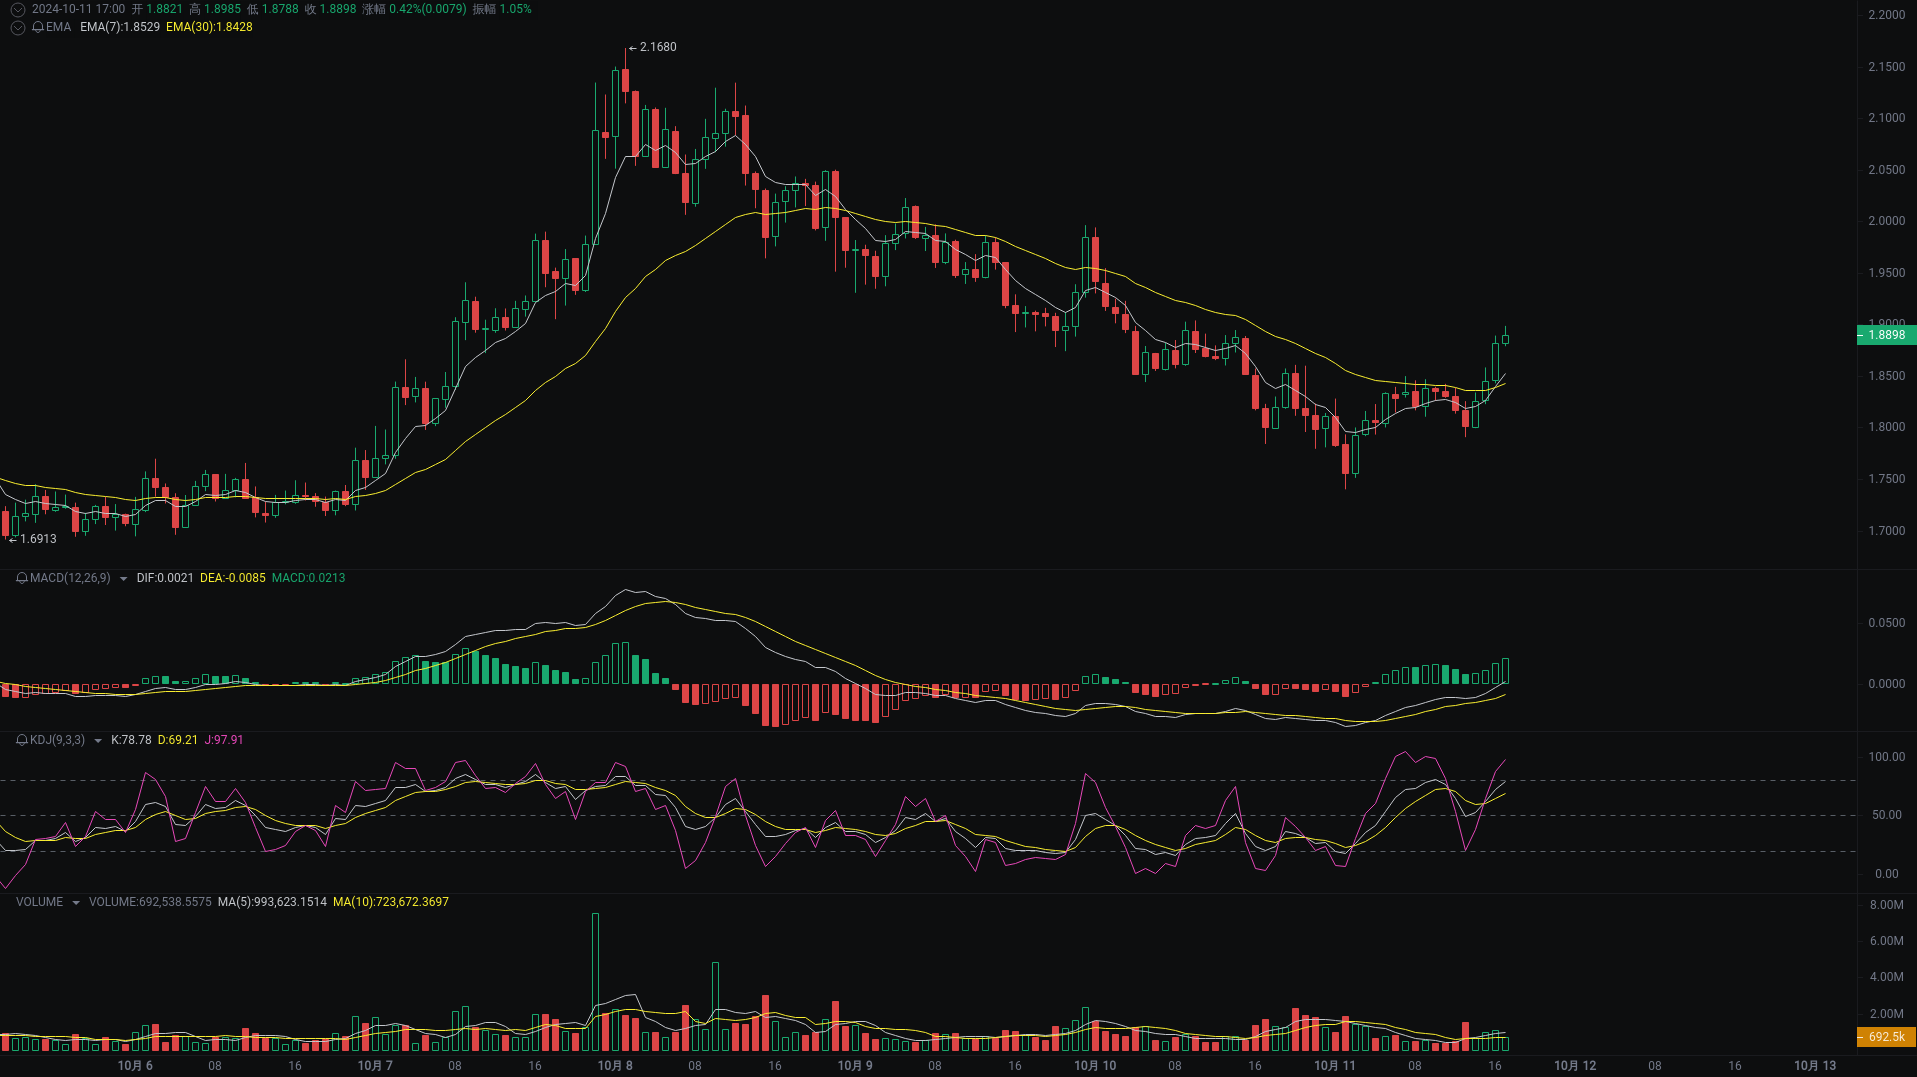Click the yellow EMA(30):1.8428 value
The image size is (1917, 1077).
click(x=209, y=27)
